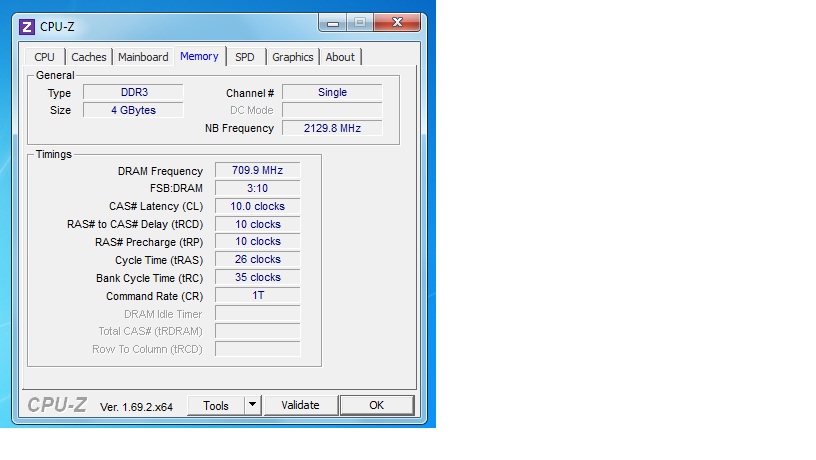Select the Bank Cycle Time 35 clocks value
The height and width of the screenshot is (460, 816).
[x=258, y=277]
